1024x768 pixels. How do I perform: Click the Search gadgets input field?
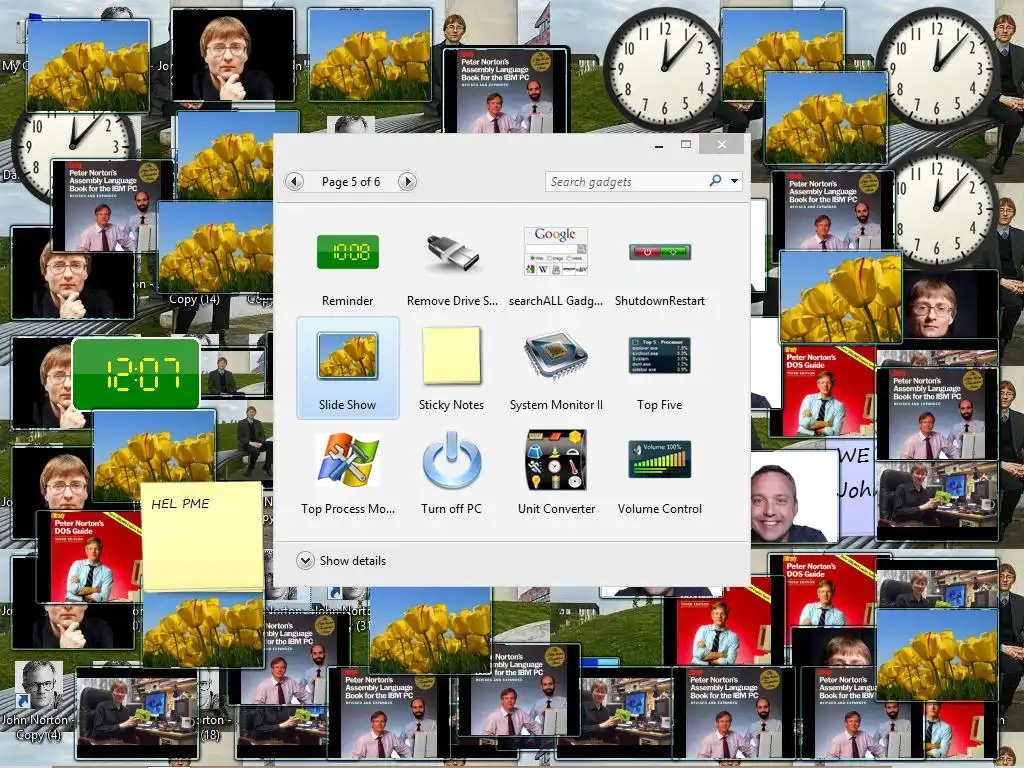(627, 182)
